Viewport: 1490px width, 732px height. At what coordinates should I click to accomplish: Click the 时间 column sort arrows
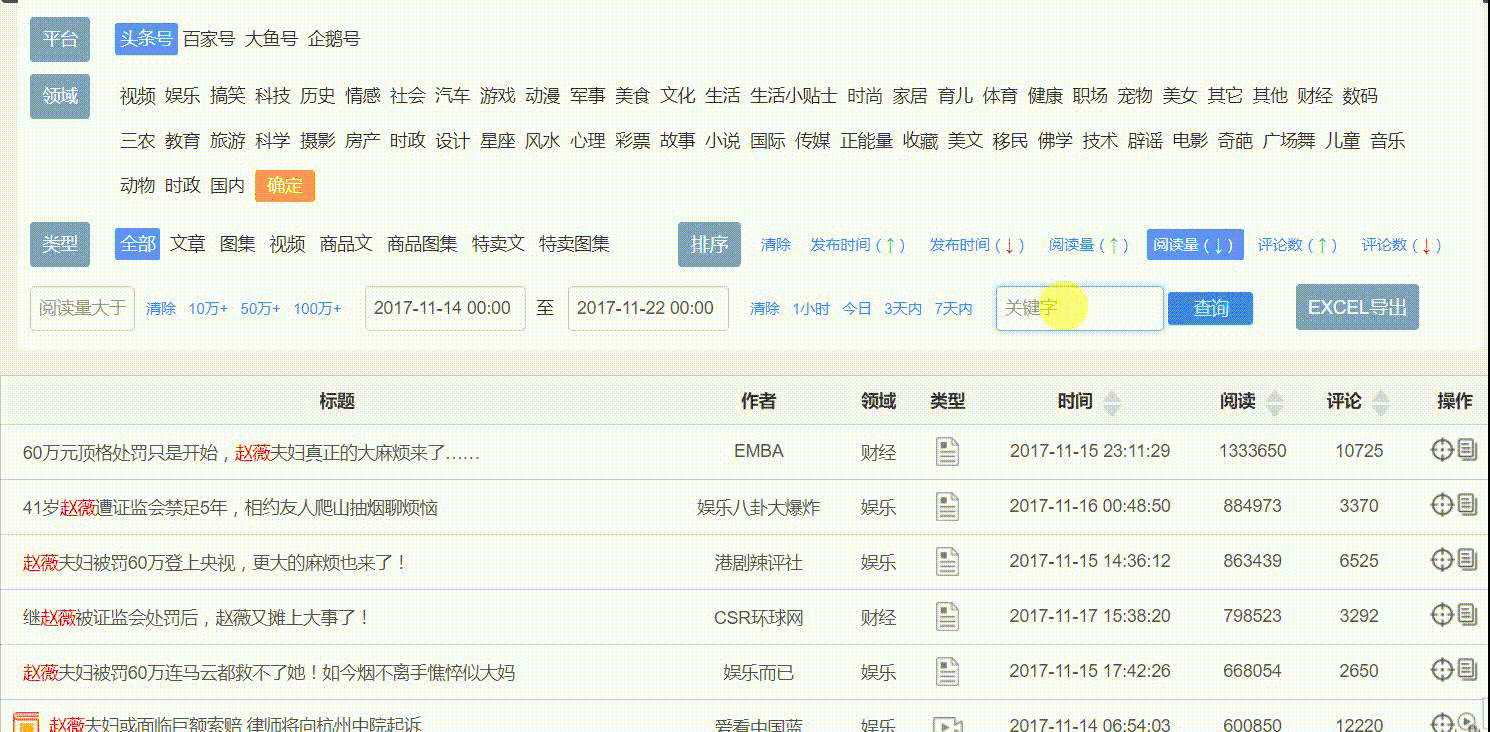click(1113, 401)
